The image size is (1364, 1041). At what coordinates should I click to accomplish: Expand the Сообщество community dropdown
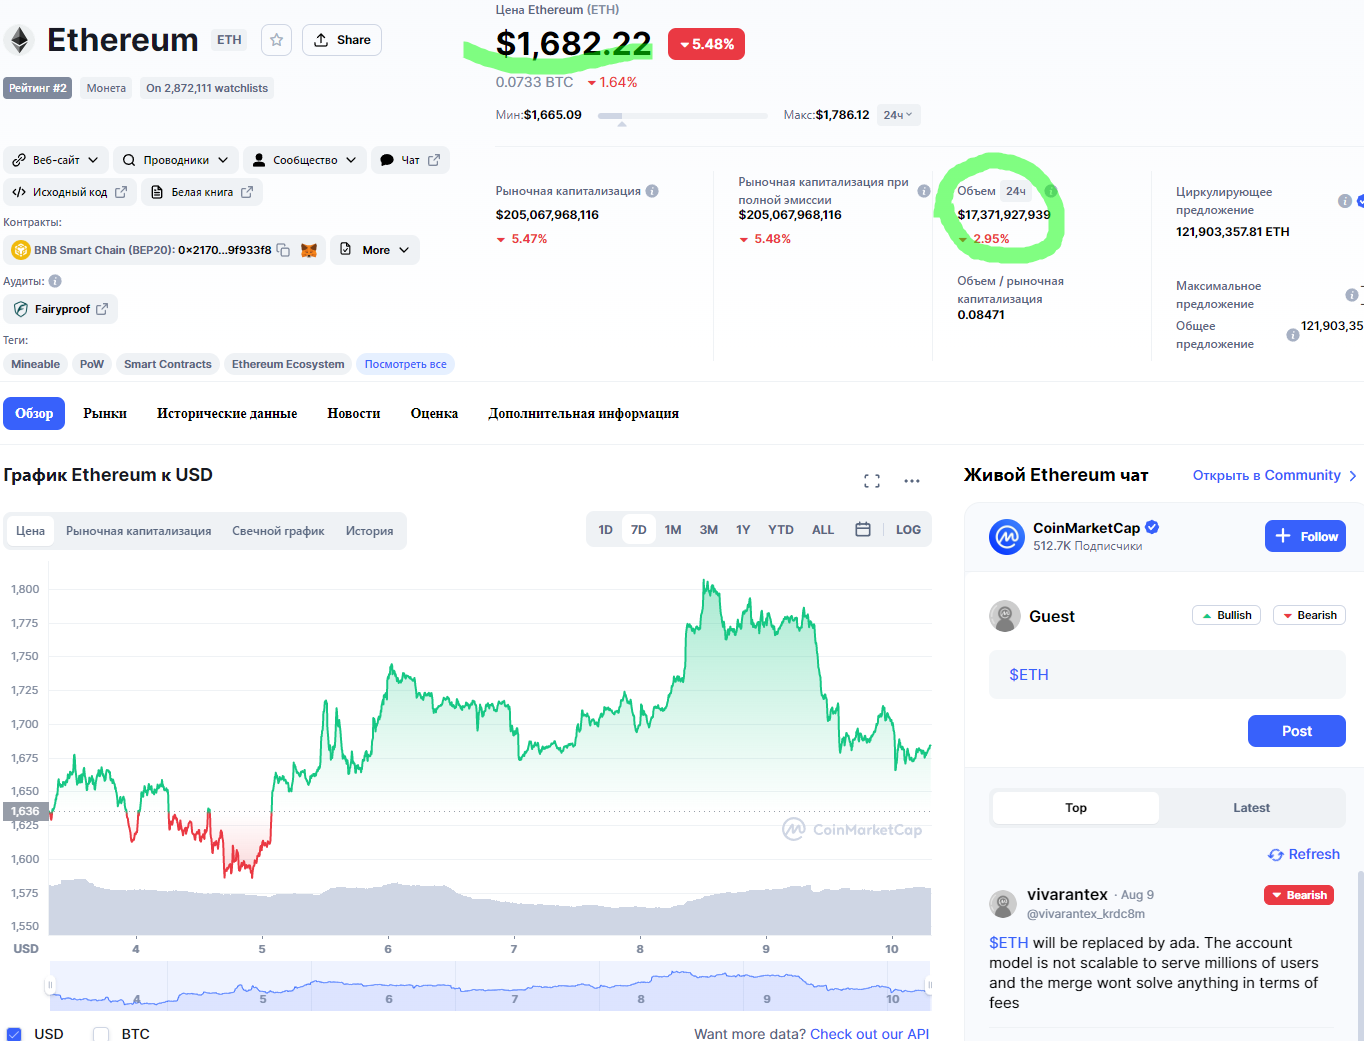pos(305,160)
